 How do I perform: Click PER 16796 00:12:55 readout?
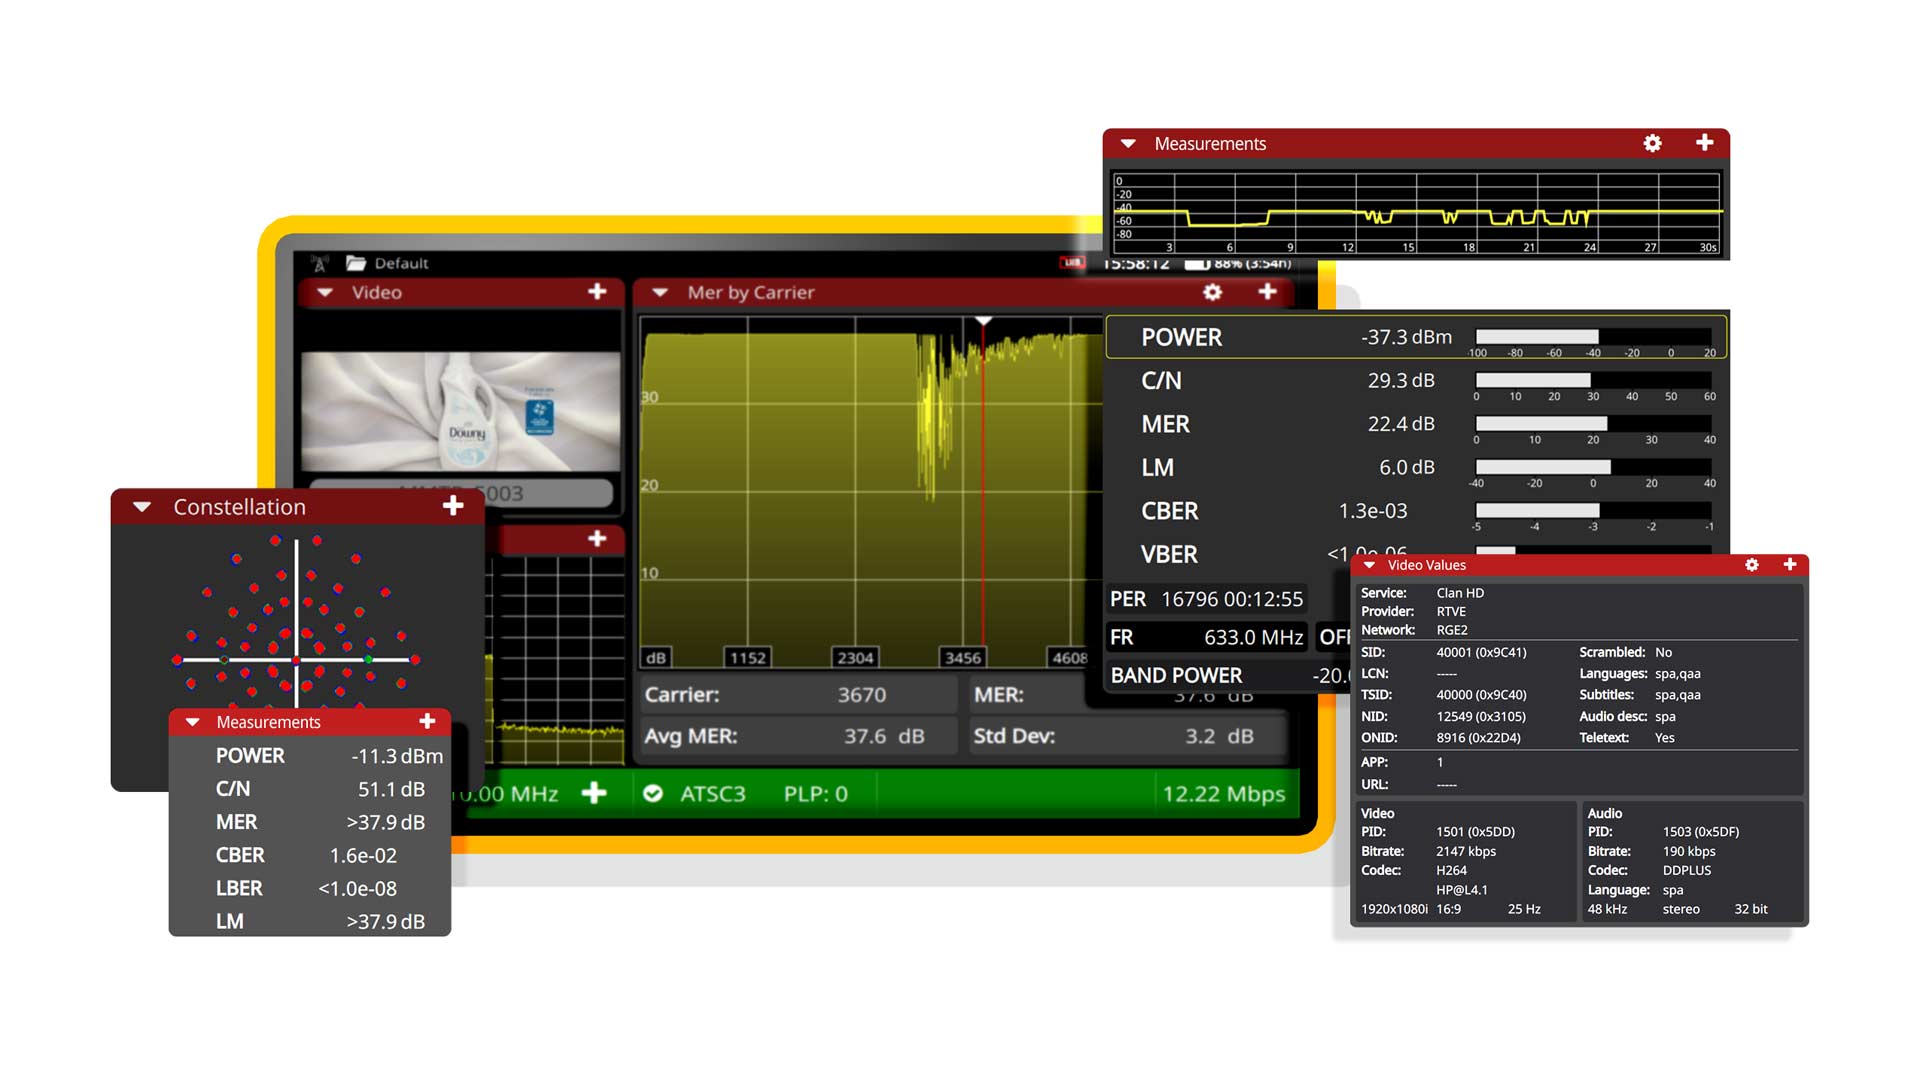1206,599
